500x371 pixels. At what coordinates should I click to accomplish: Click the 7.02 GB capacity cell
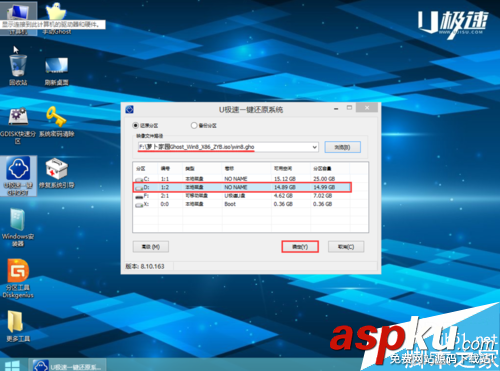coord(322,196)
